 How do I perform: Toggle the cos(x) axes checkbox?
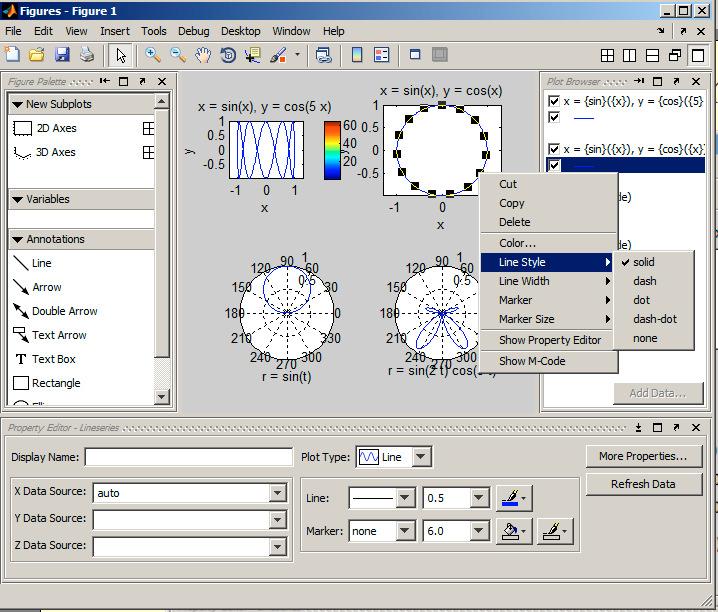[554, 149]
